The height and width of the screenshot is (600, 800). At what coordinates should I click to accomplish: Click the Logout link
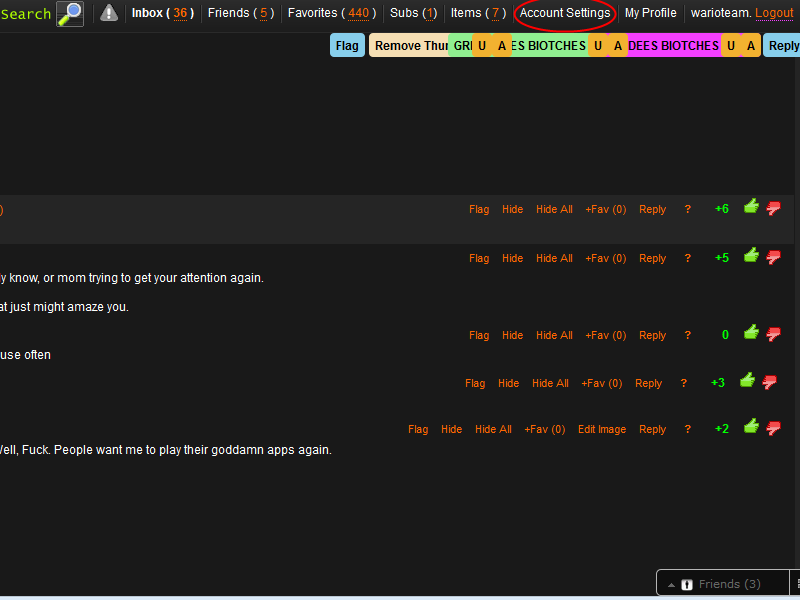[774, 13]
